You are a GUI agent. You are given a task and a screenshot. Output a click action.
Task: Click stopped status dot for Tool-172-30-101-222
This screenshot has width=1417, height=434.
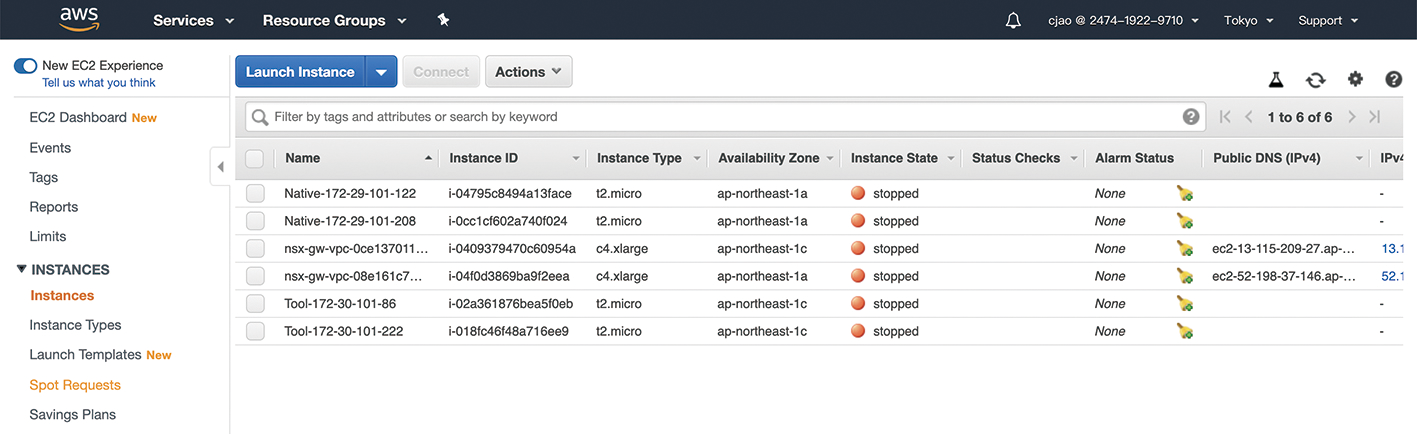pyautogui.click(x=858, y=331)
